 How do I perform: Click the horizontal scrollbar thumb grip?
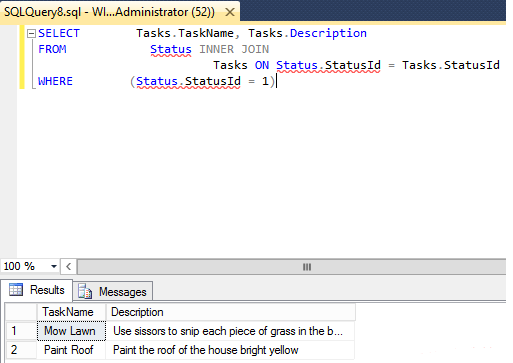click(307, 267)
